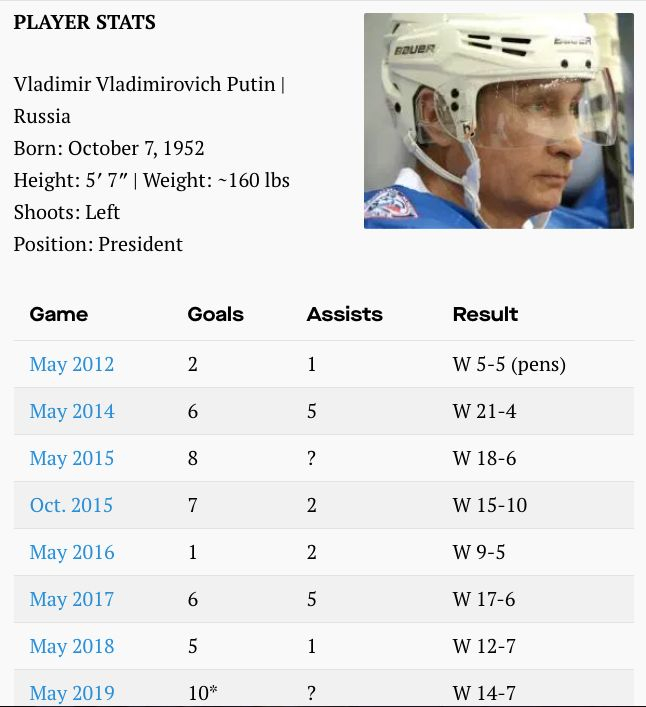Click the 10* goals cell with asterisk
646x707 pixels.
[203, 692]
